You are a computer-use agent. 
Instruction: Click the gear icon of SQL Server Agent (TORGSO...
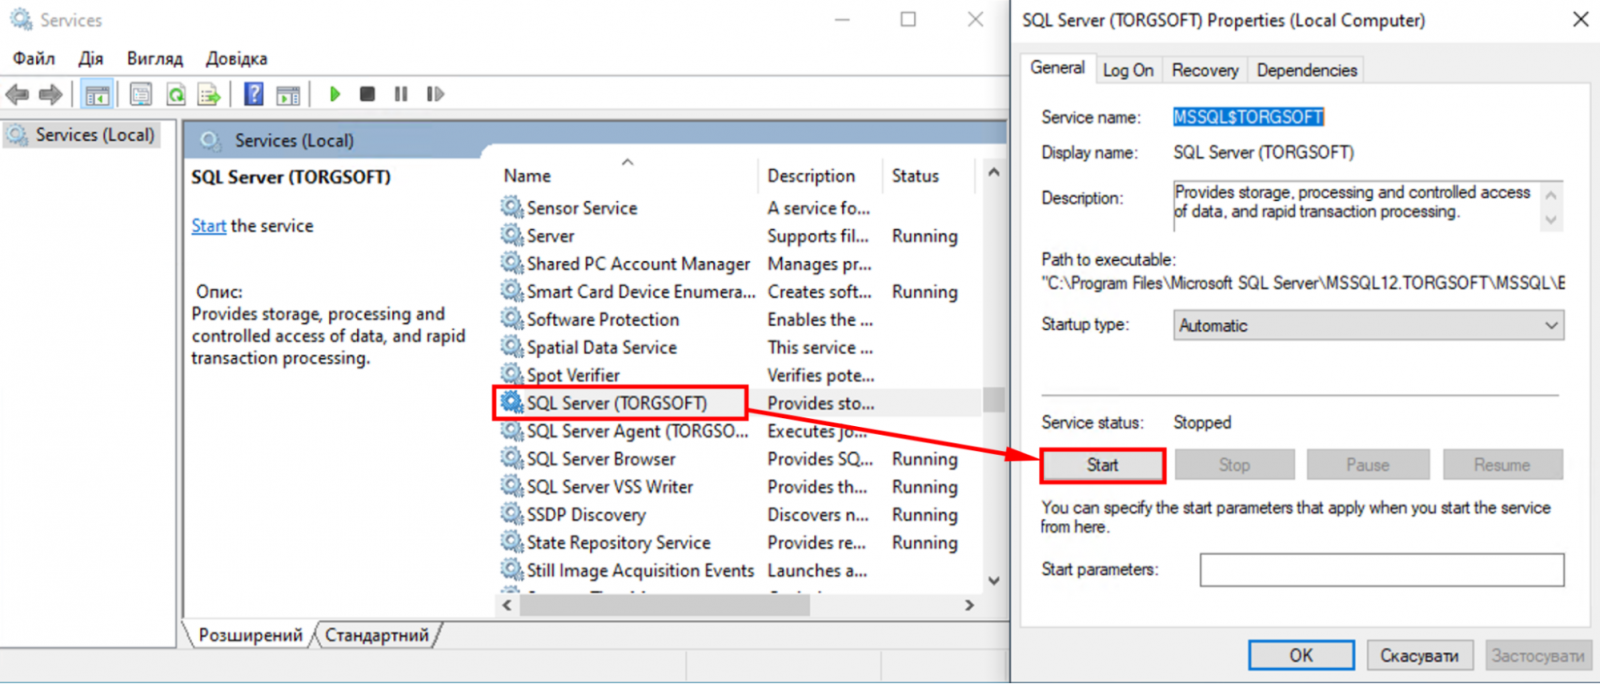pyautogui.click(x=512, y=430)
